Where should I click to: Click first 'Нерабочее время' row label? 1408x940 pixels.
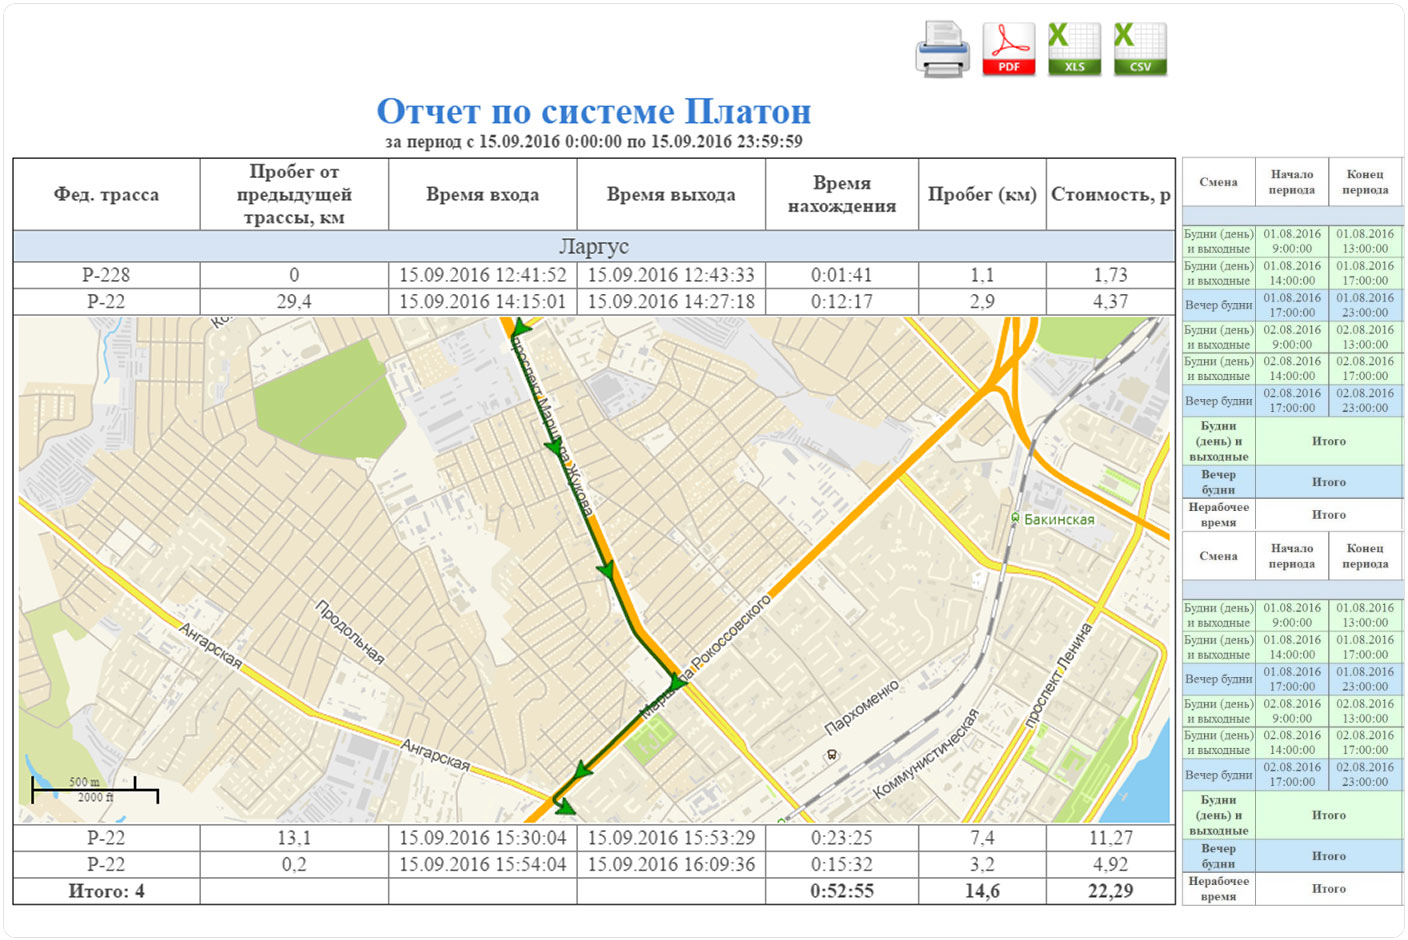coord(1218,515)
